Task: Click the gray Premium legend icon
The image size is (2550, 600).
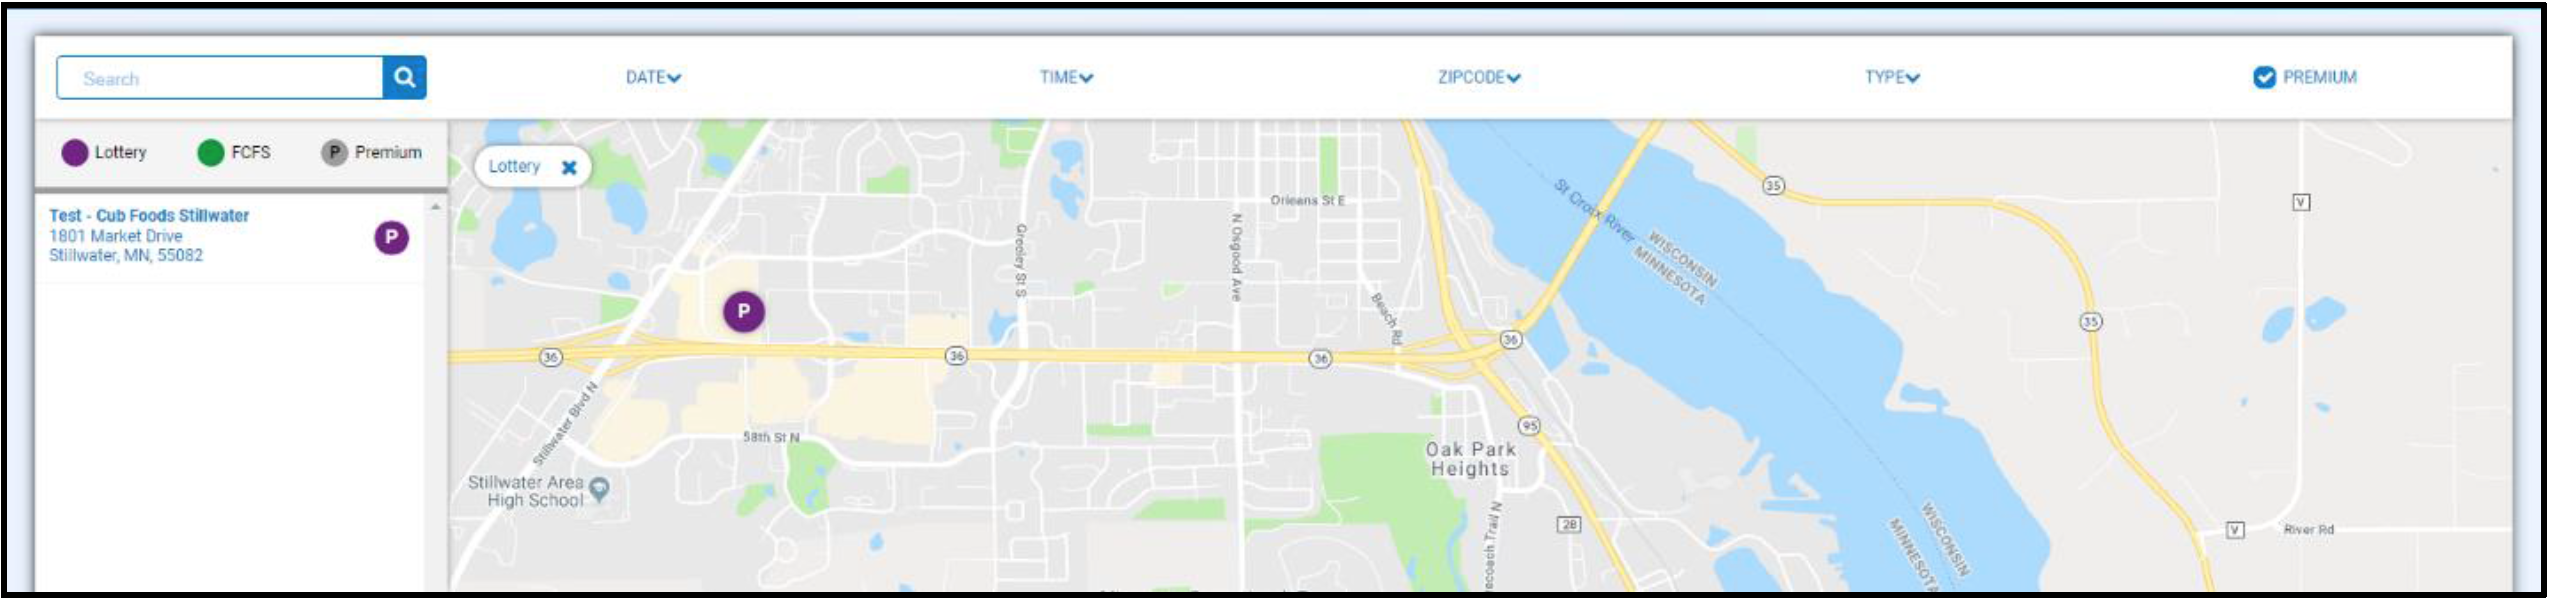Action: [334, 152]
